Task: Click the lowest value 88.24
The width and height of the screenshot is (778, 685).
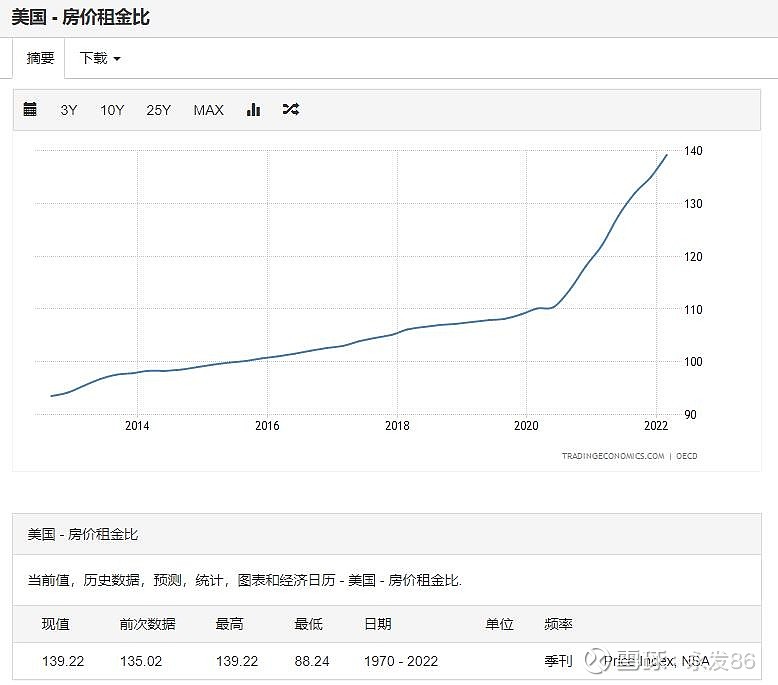Action: pyautogui.click(x=312, y=661)
